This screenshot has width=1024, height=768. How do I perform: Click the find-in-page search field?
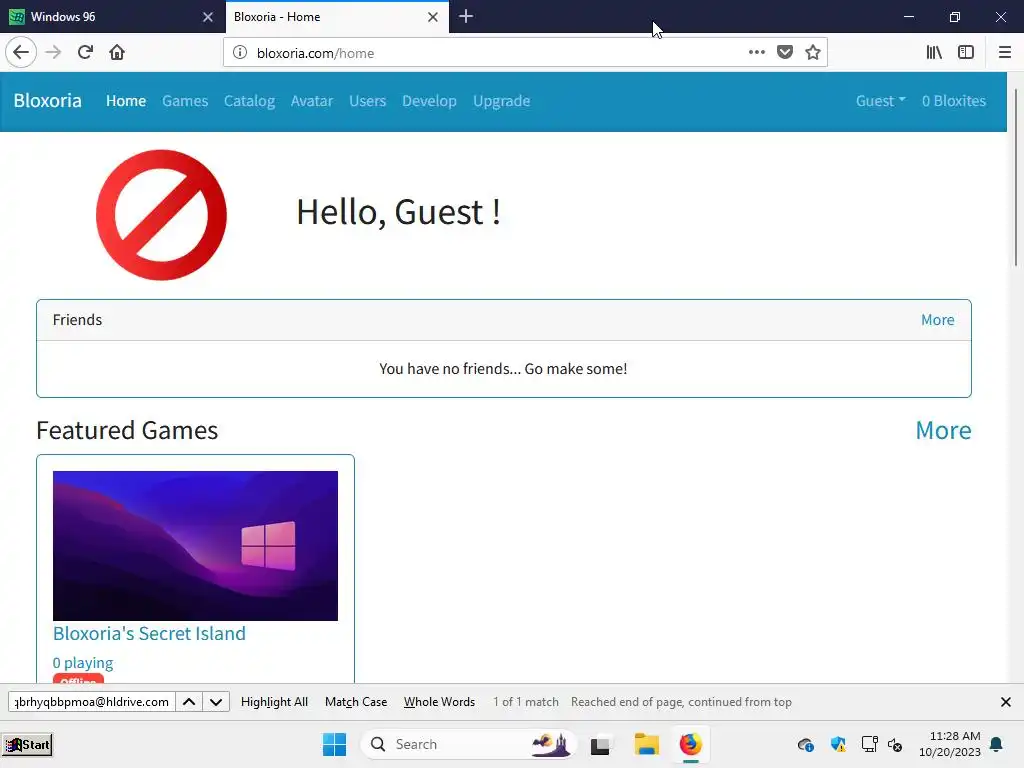coord(92,701)
